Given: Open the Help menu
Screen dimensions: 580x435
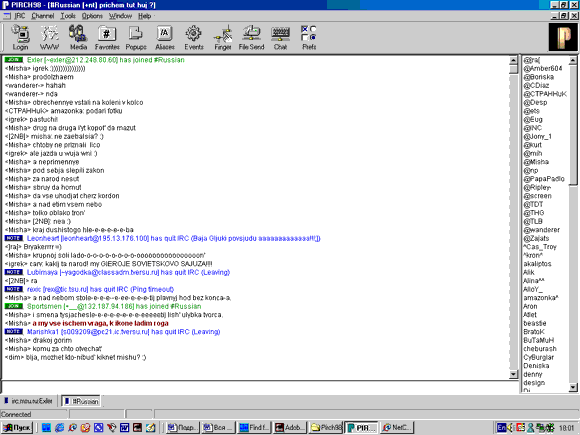Looking at the screenshot, I should point(145,16).
